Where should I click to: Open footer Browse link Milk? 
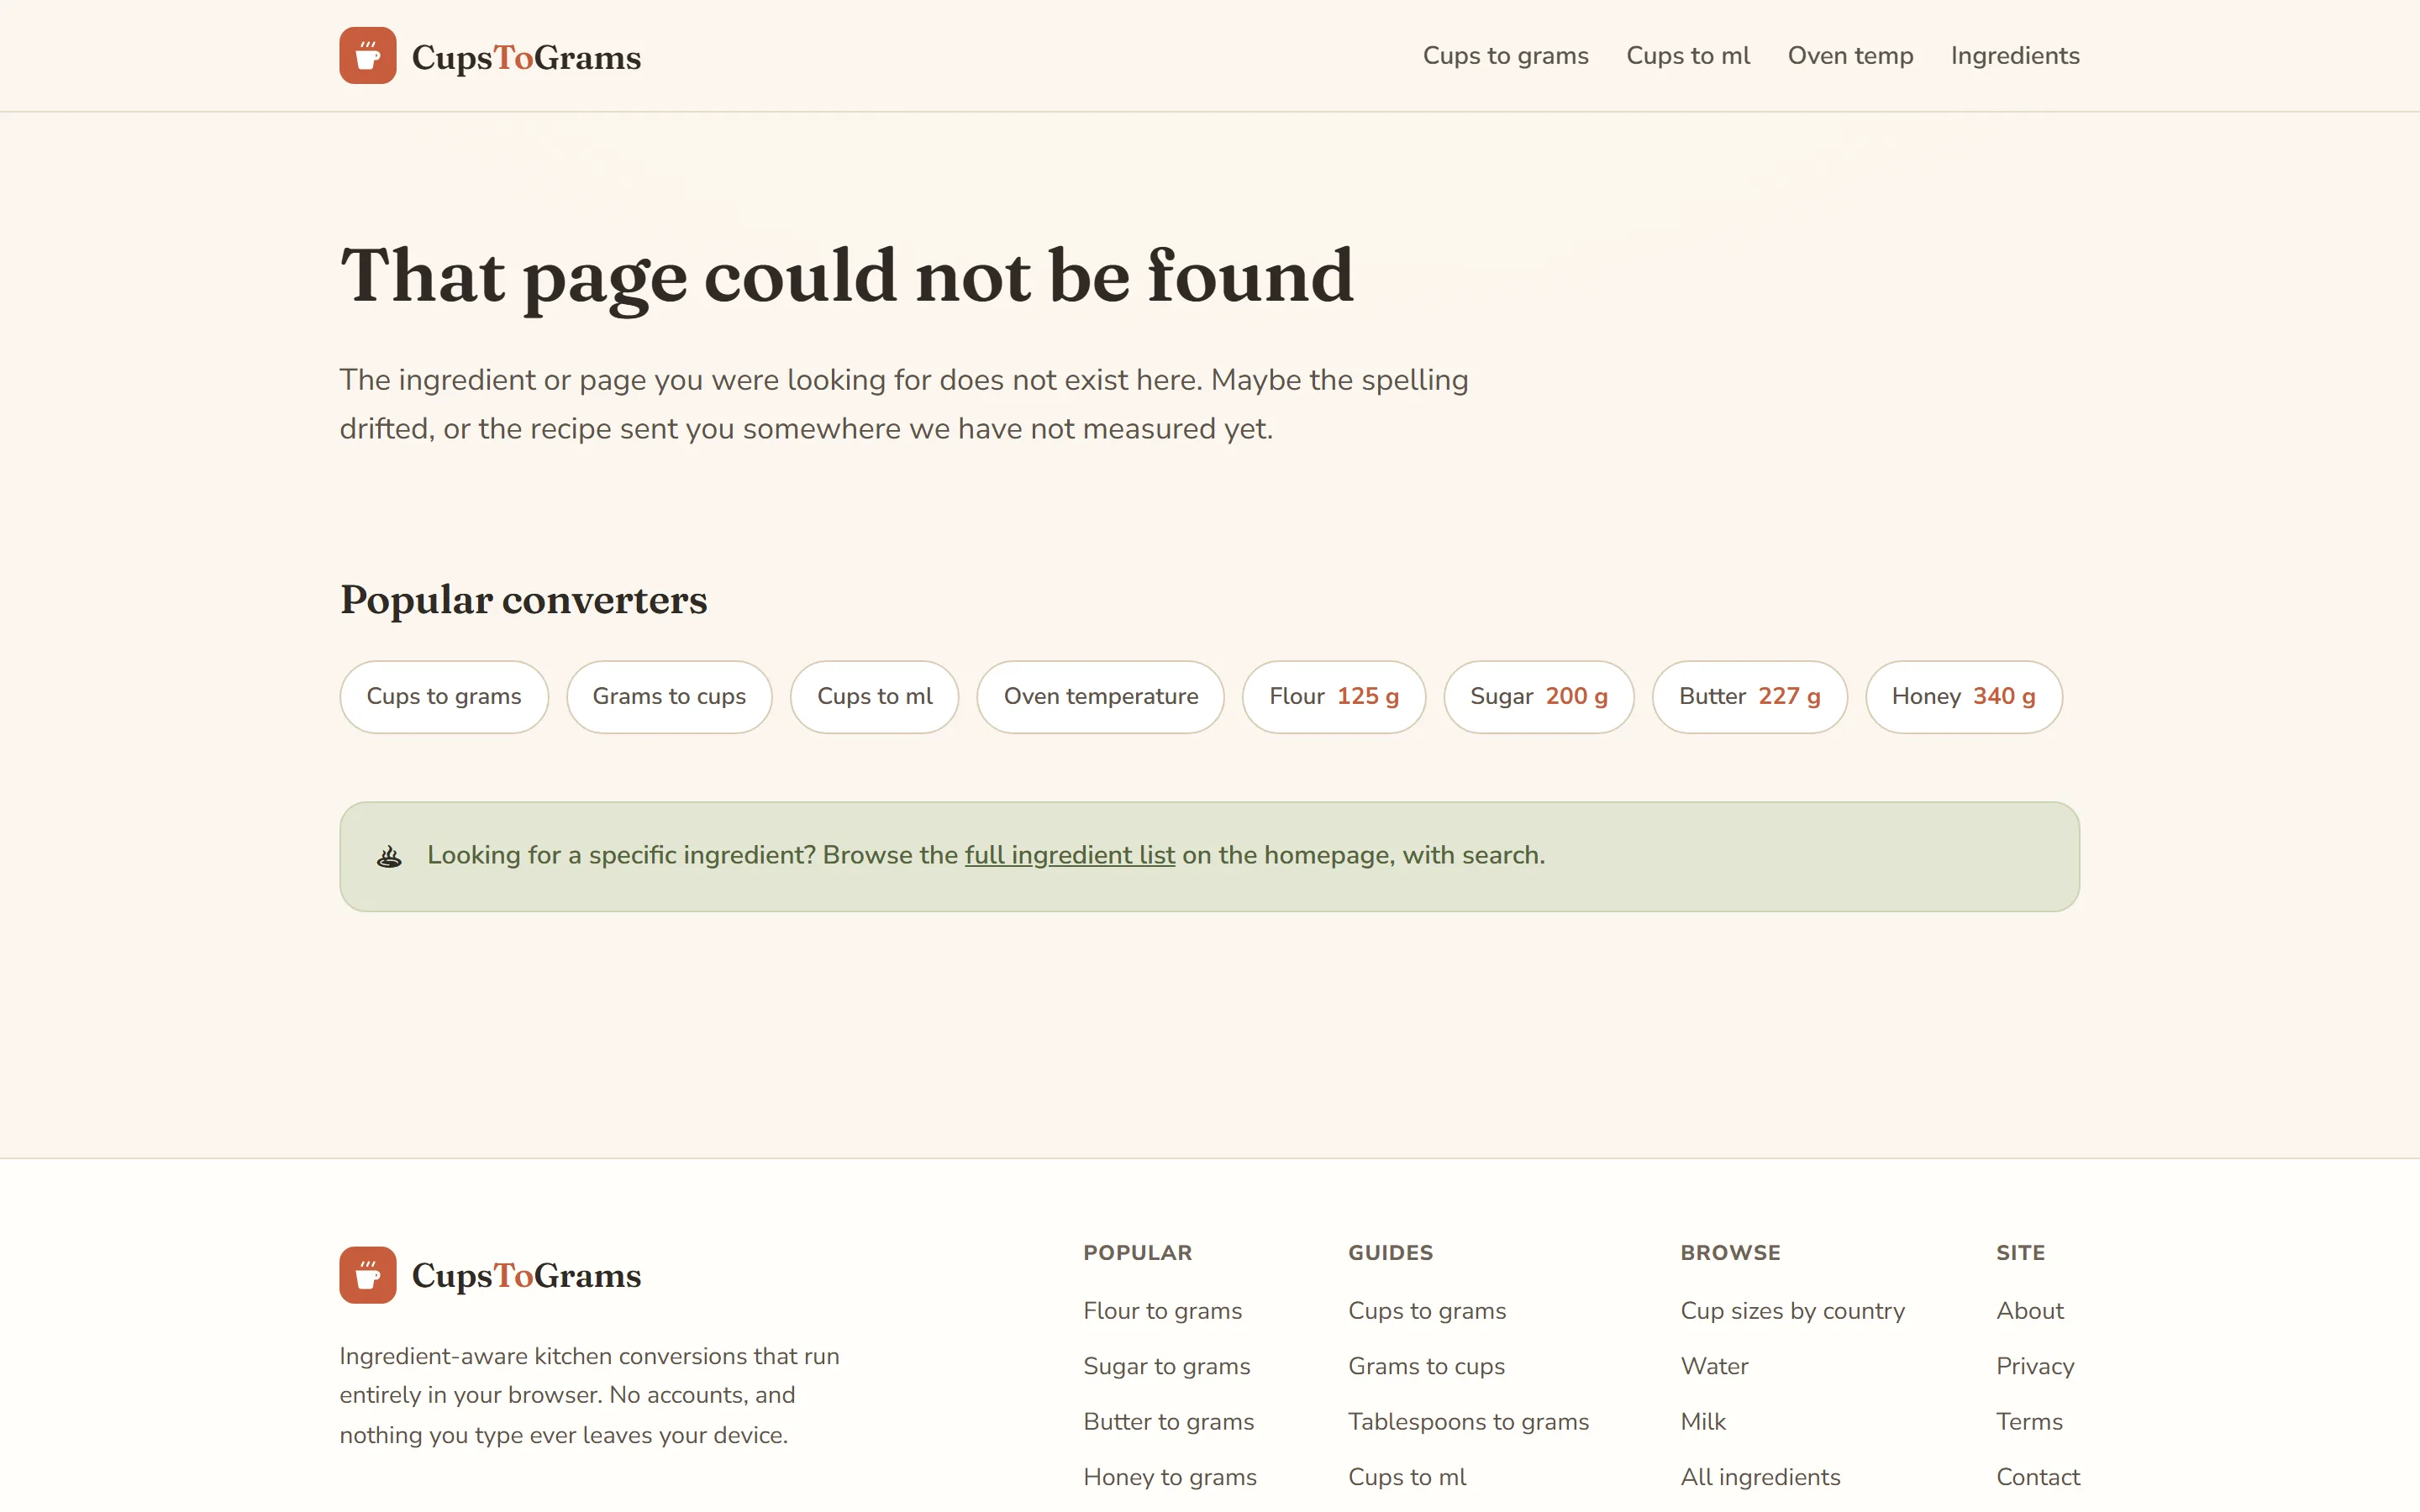point(1703,1421)
